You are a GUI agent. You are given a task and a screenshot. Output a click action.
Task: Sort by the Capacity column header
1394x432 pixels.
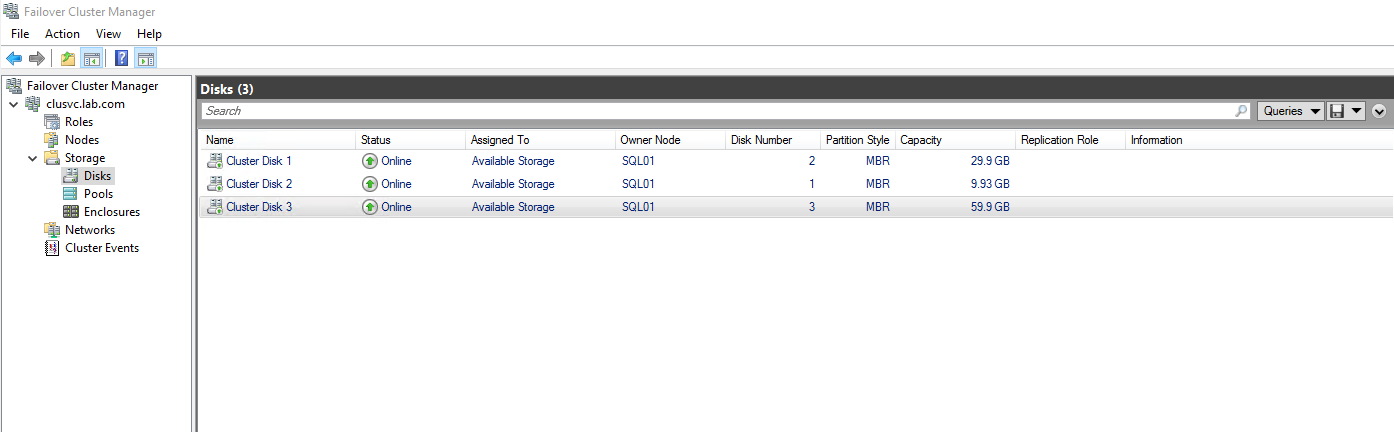point(955,140)
